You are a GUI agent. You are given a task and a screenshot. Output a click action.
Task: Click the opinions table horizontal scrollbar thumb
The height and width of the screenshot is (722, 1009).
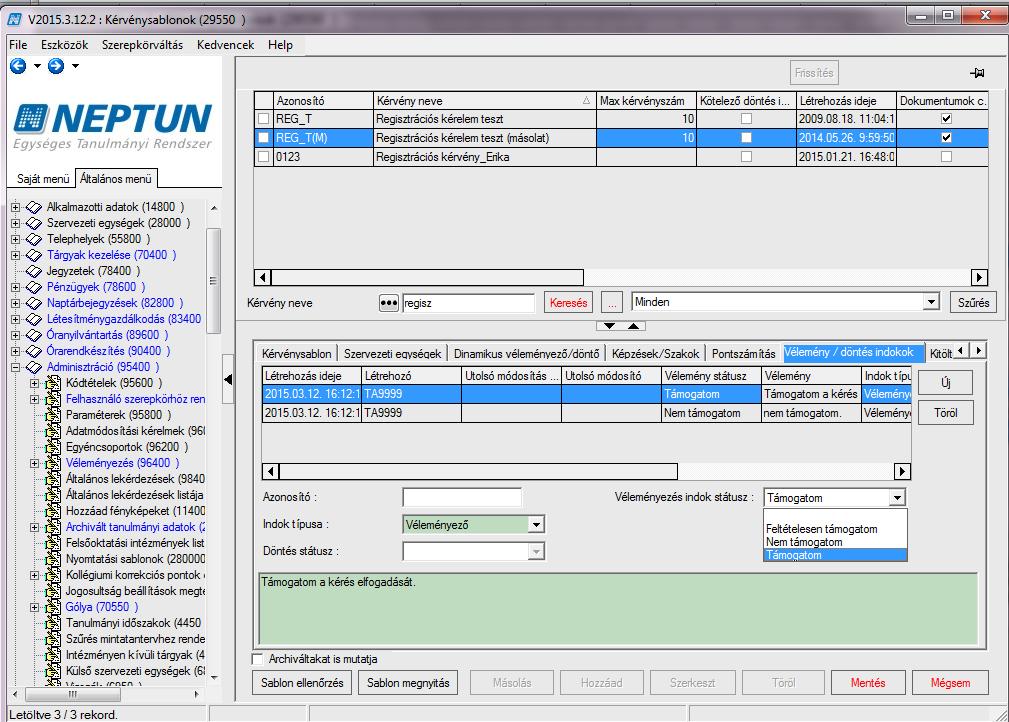(478, 472)
